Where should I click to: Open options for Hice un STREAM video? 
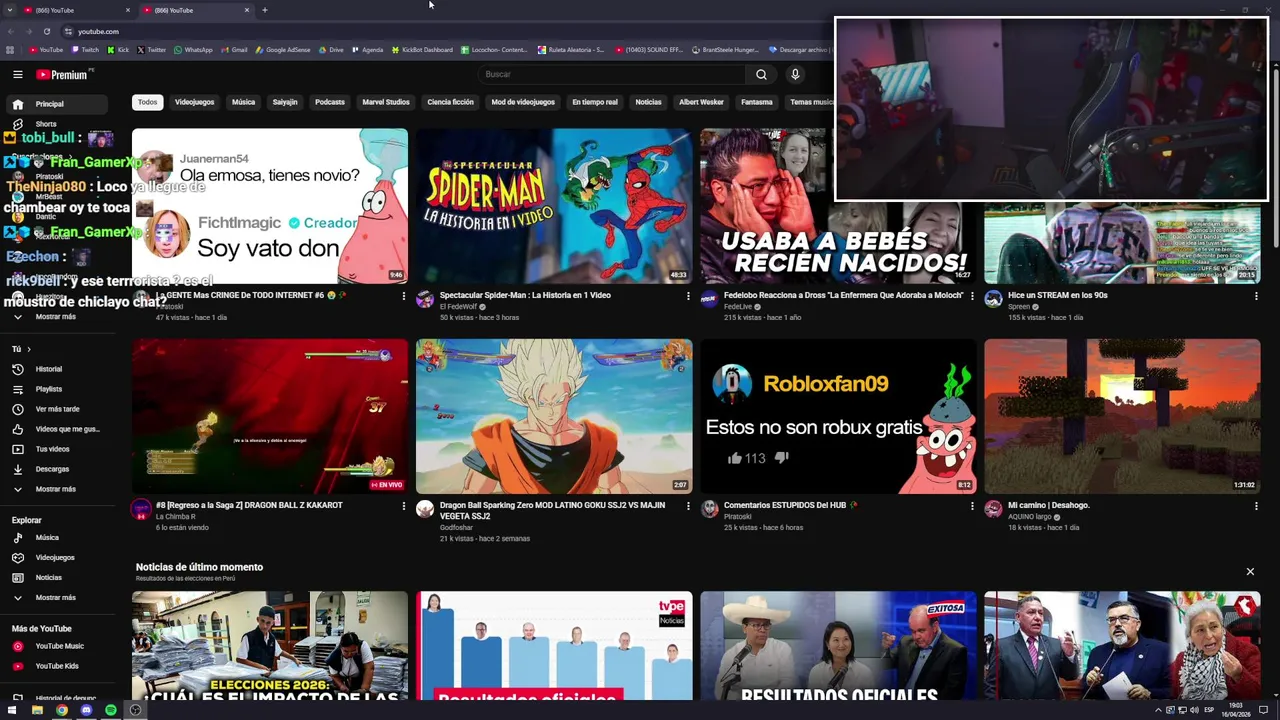pos(1256,296)
